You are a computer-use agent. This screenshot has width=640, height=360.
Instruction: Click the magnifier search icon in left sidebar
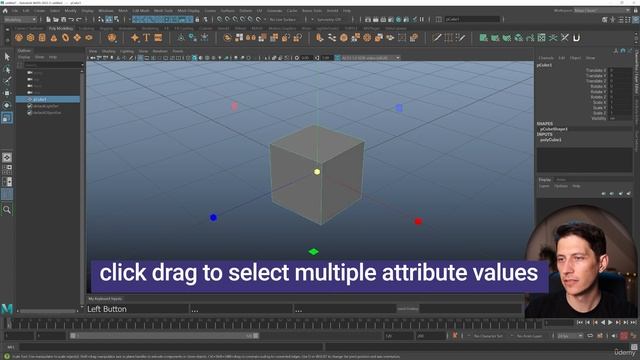7,210
